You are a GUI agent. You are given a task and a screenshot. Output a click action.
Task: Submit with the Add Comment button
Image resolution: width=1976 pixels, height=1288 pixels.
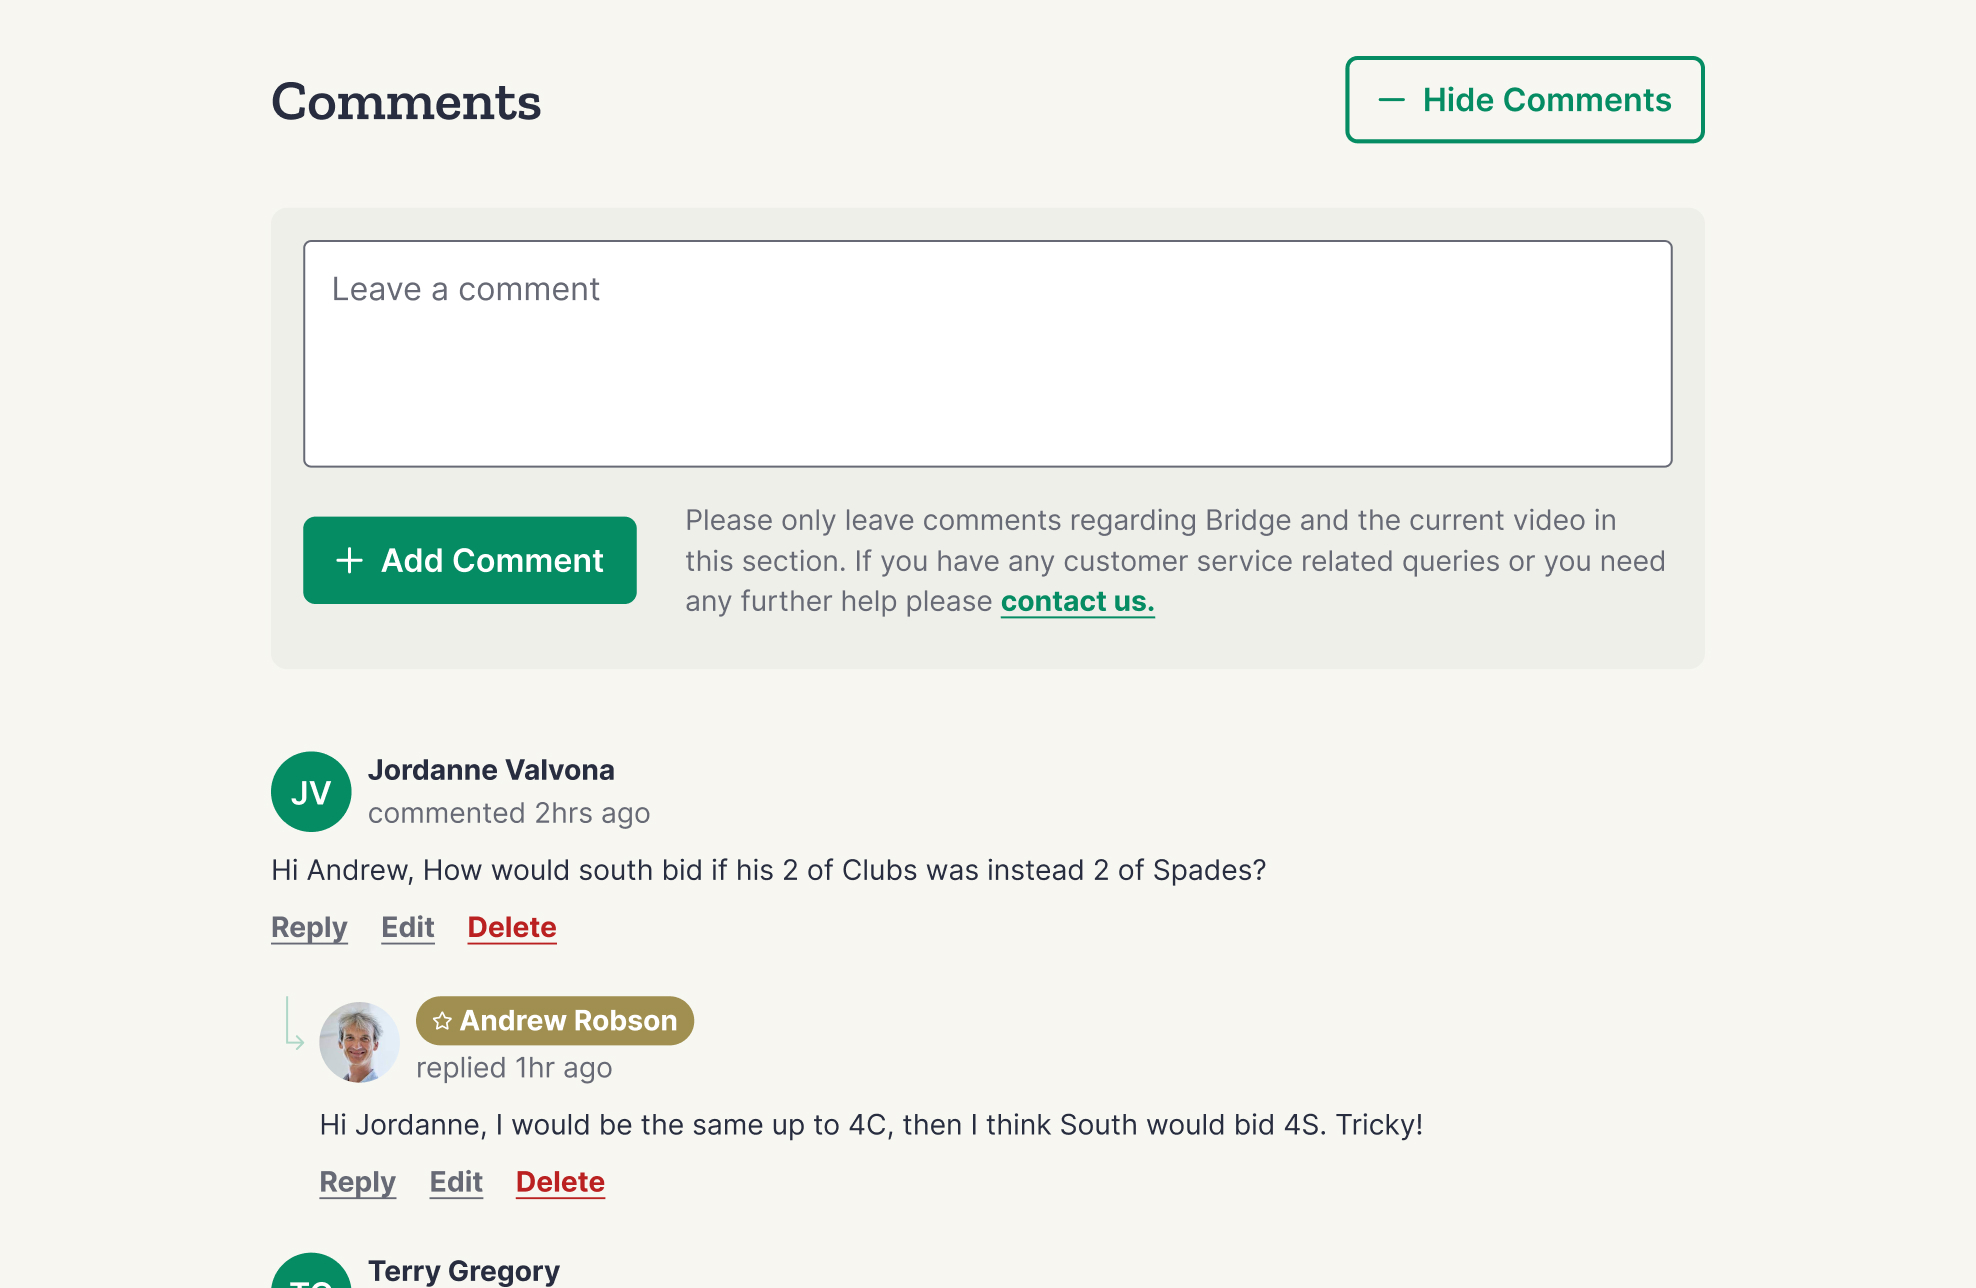[x=470, y=560]
